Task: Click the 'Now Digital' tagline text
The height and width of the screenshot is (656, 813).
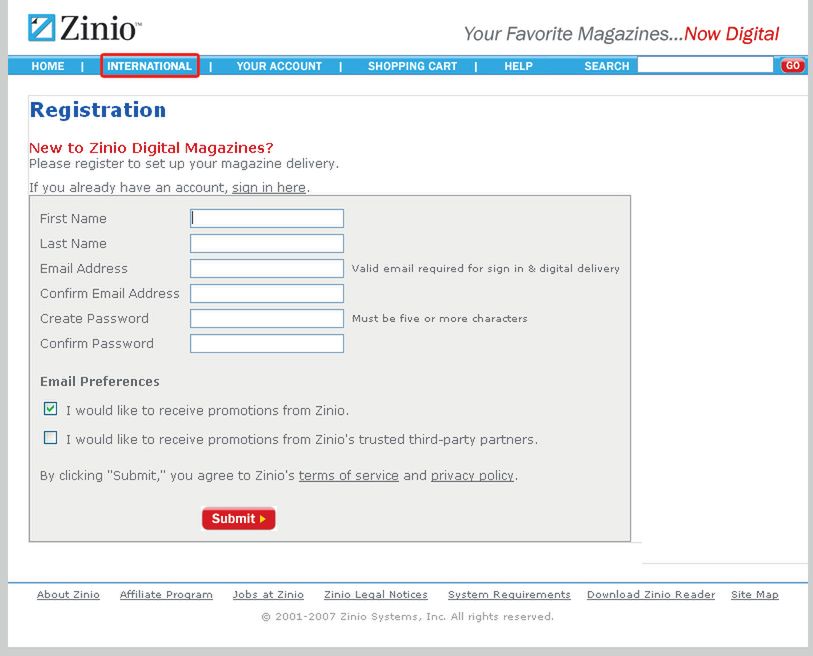Action: coord(732,34)
